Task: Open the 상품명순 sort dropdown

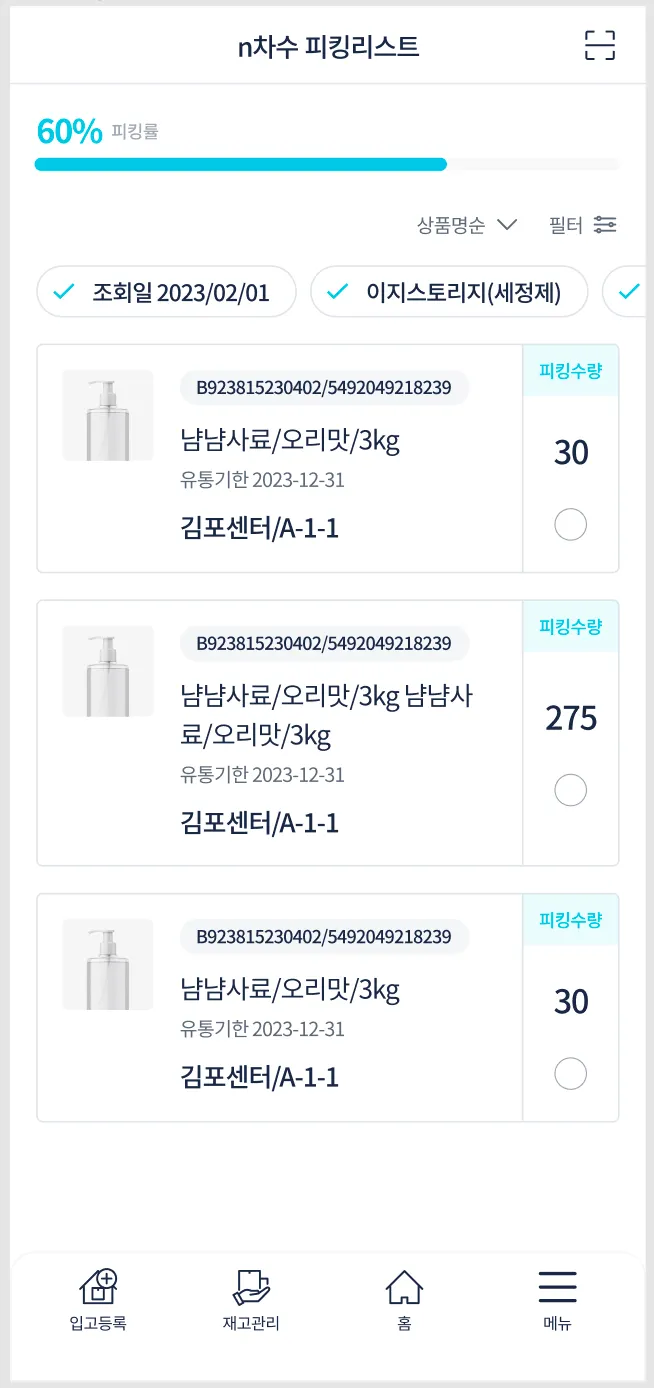Action: (x=451, y=225)
